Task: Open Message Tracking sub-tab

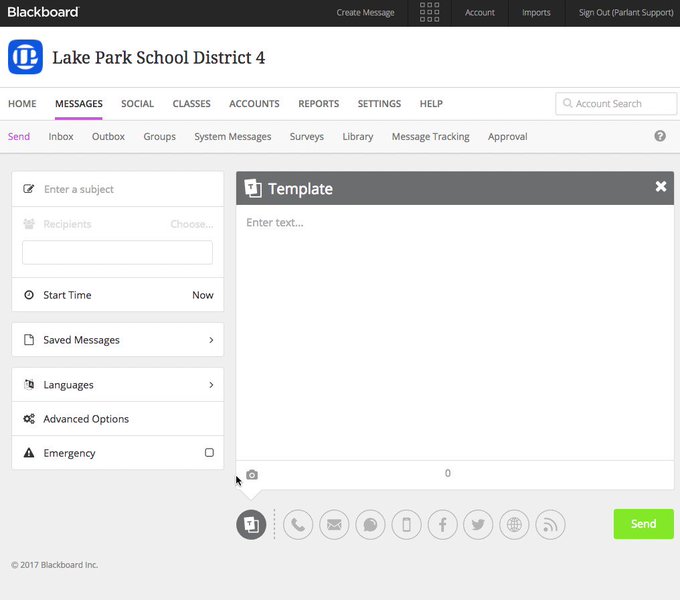Action: 431,137
